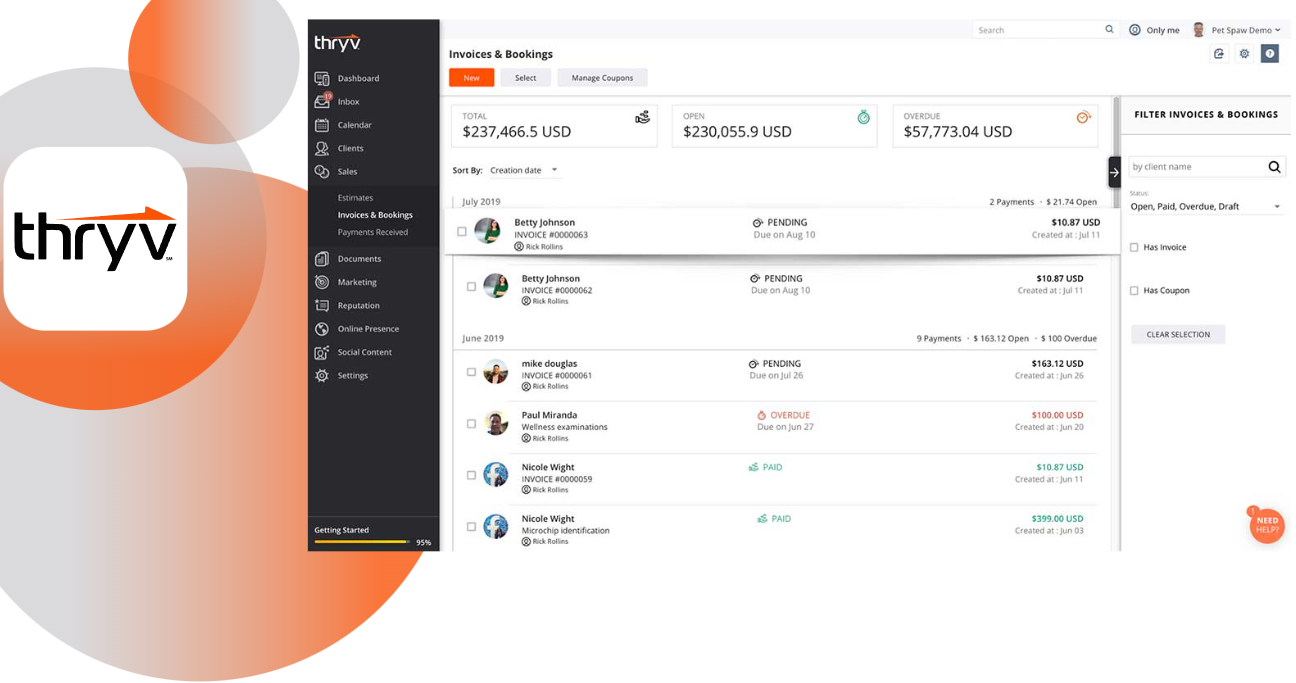Tick checkbox for mike douglas invoice

[471, 372]
